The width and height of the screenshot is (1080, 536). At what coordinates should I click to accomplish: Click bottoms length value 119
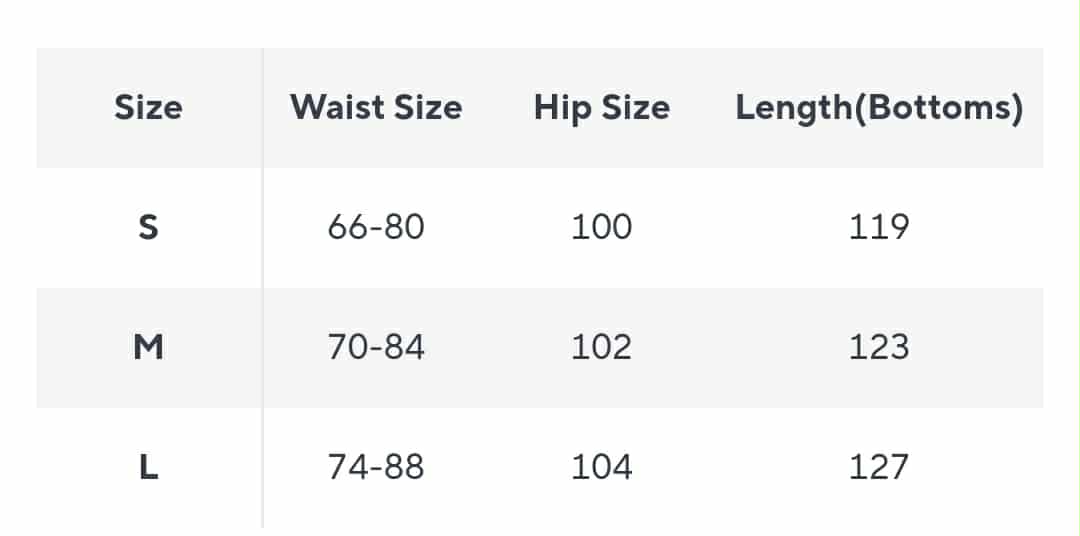(x=879, y=227)
